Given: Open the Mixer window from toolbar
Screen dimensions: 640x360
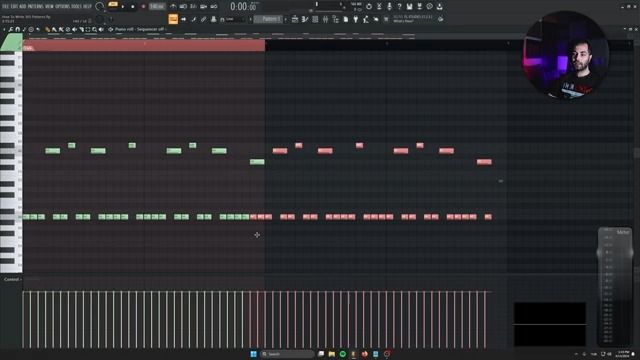Looking at the screenshot, I should (x=325, y=19).
